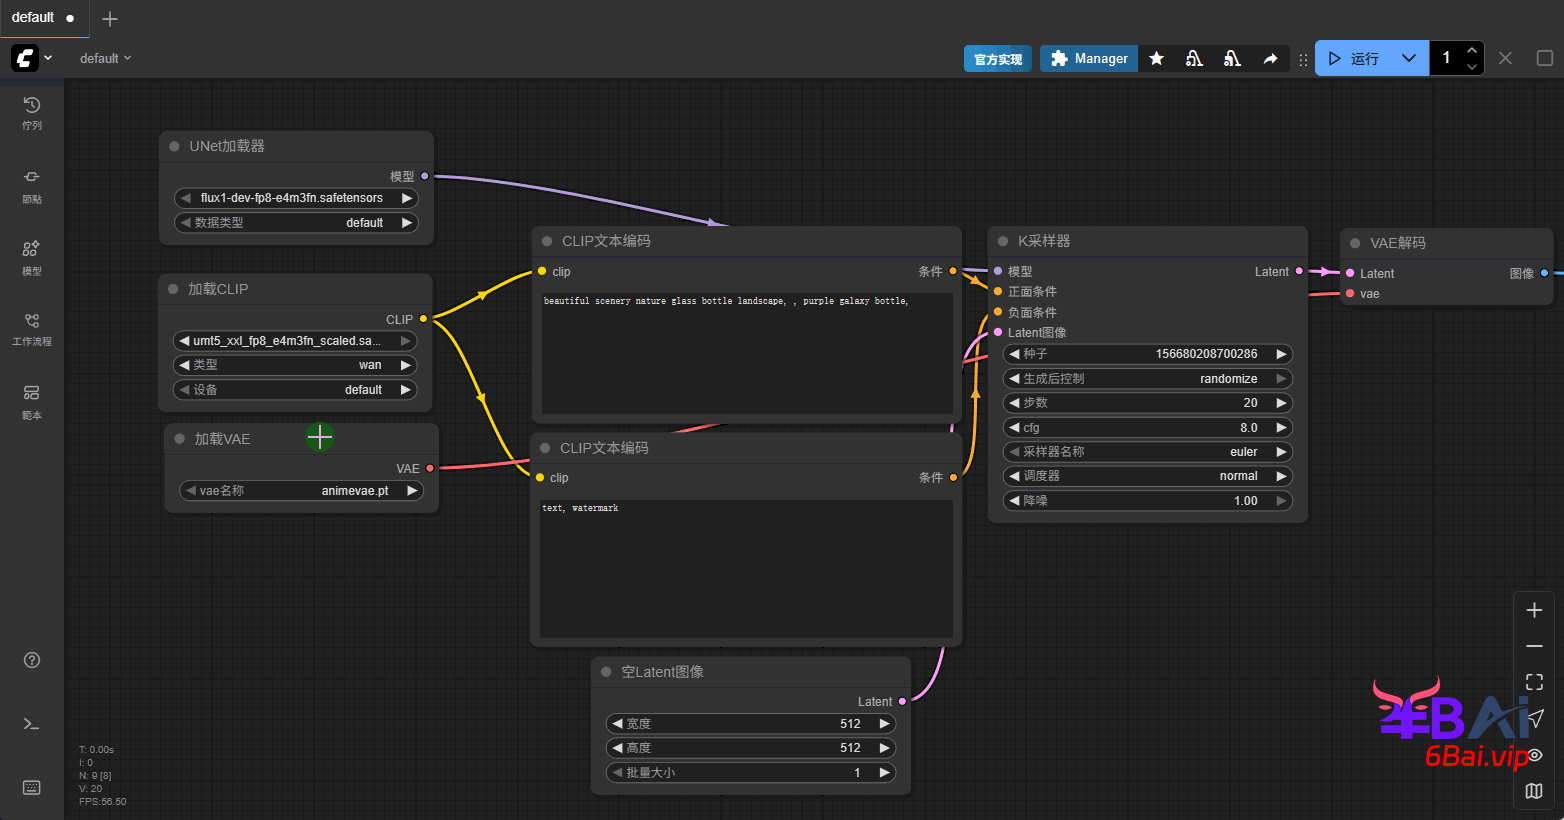Click the share arrow icon in toolbar

(1270, 59)
